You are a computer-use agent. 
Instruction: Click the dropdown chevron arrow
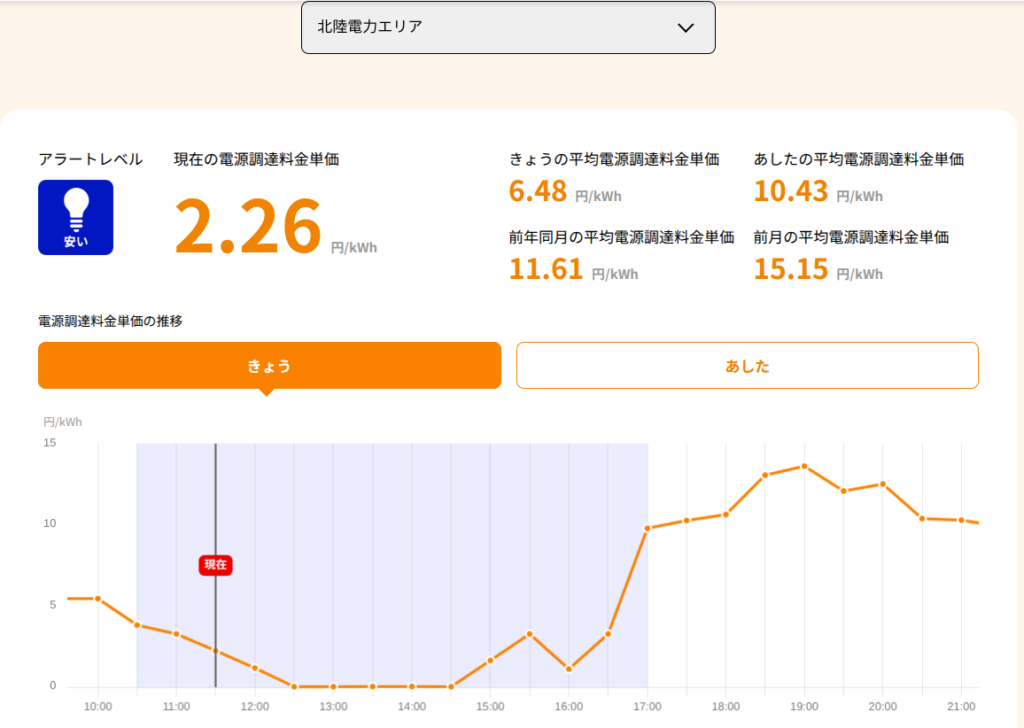686,28
